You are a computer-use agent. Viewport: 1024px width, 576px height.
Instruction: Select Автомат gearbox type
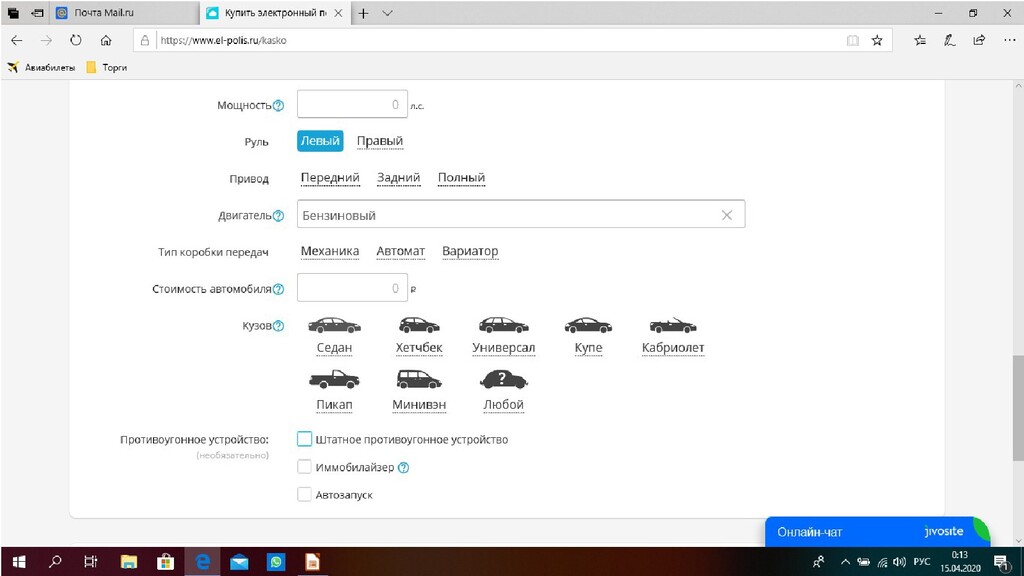coord(400,251)
